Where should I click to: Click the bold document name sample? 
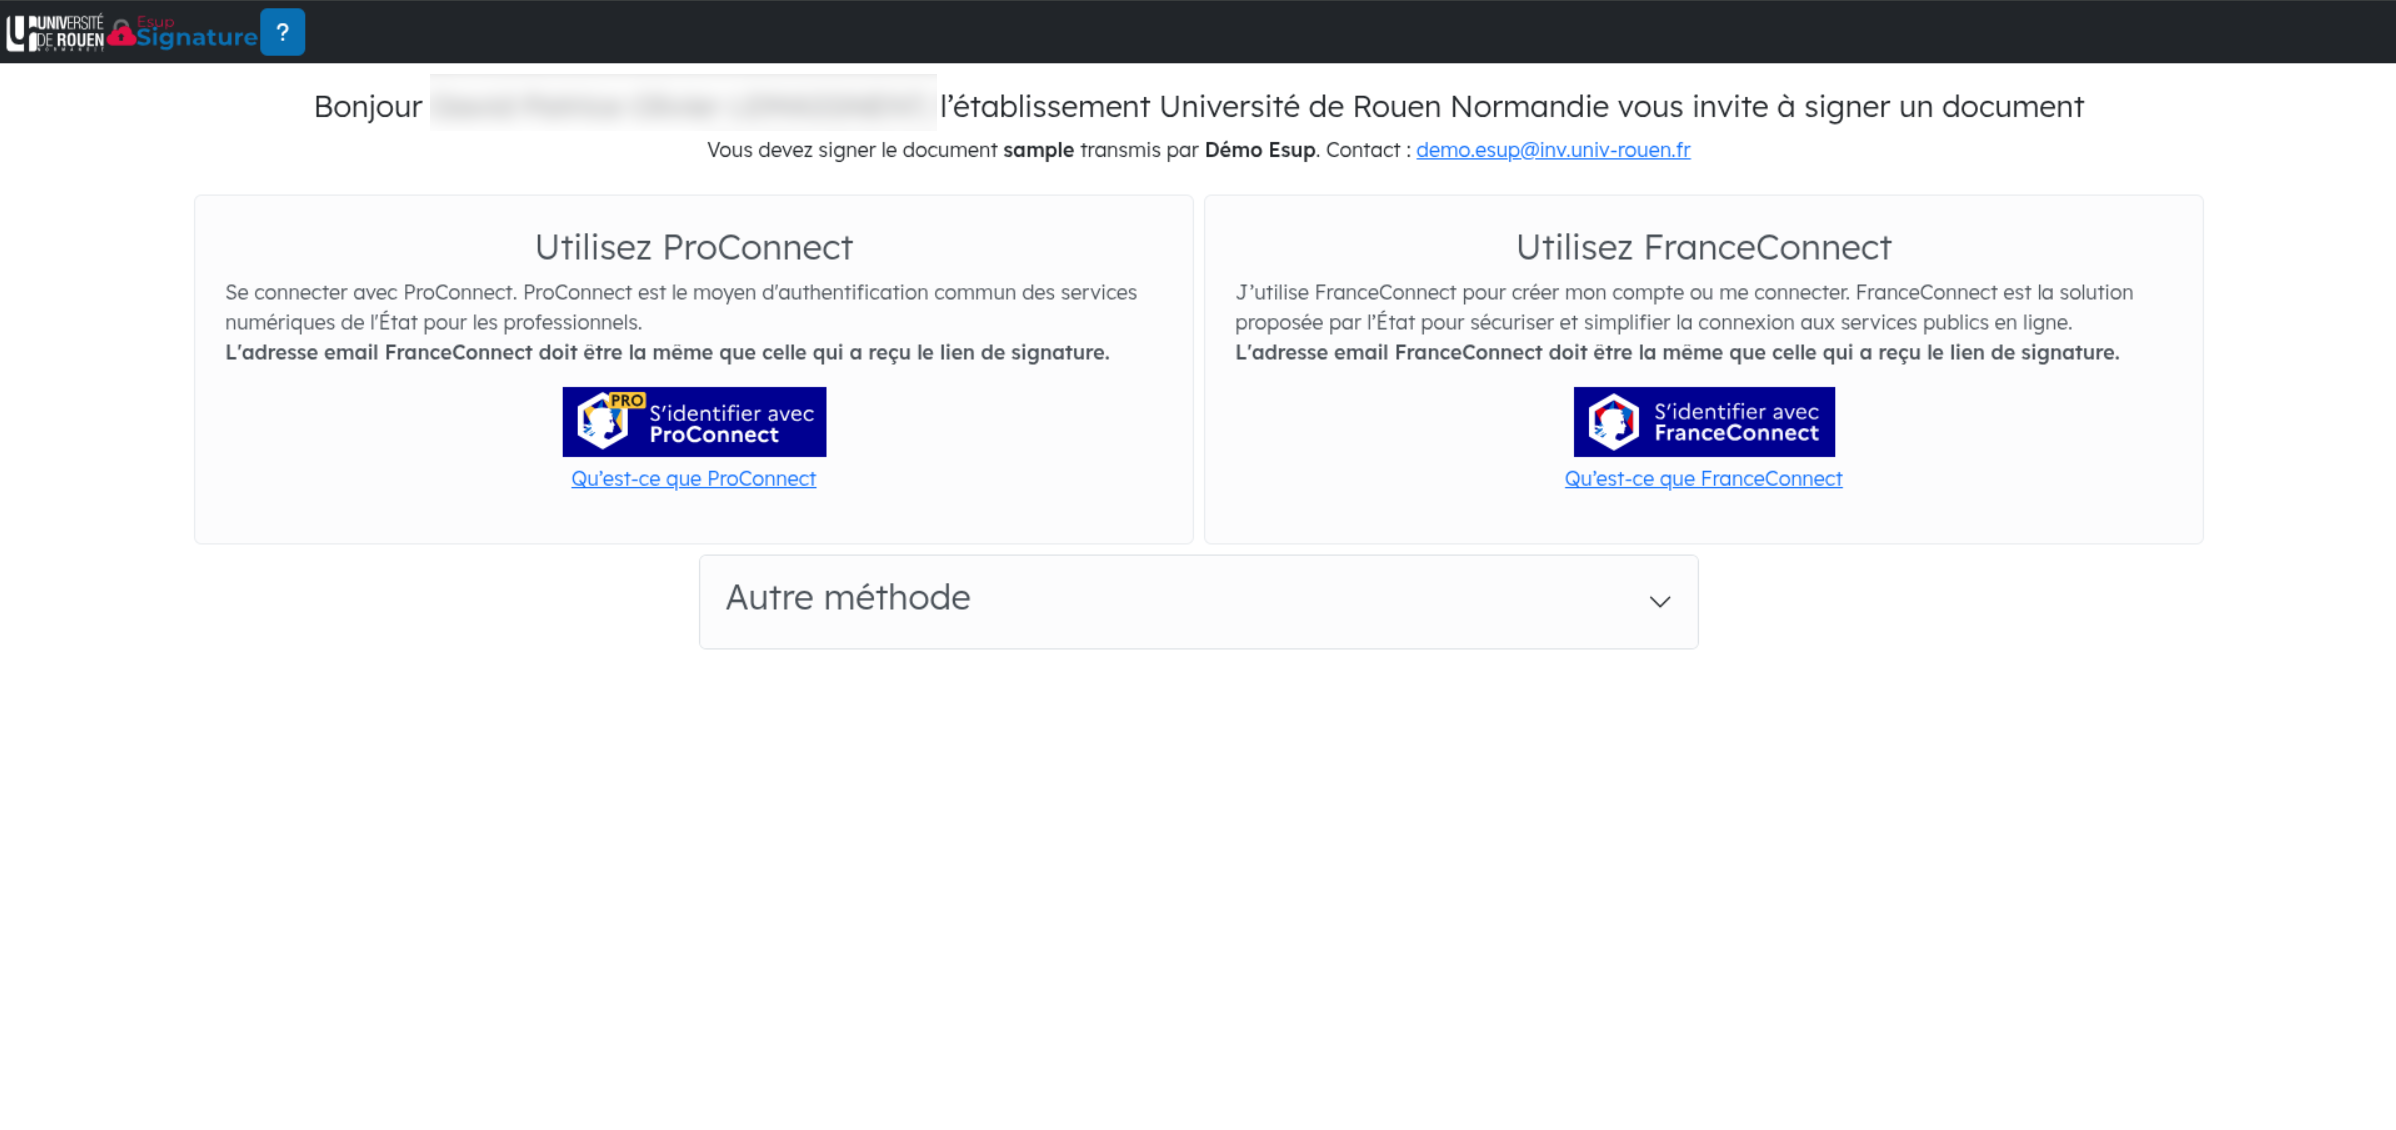[x=1037, y=150]
